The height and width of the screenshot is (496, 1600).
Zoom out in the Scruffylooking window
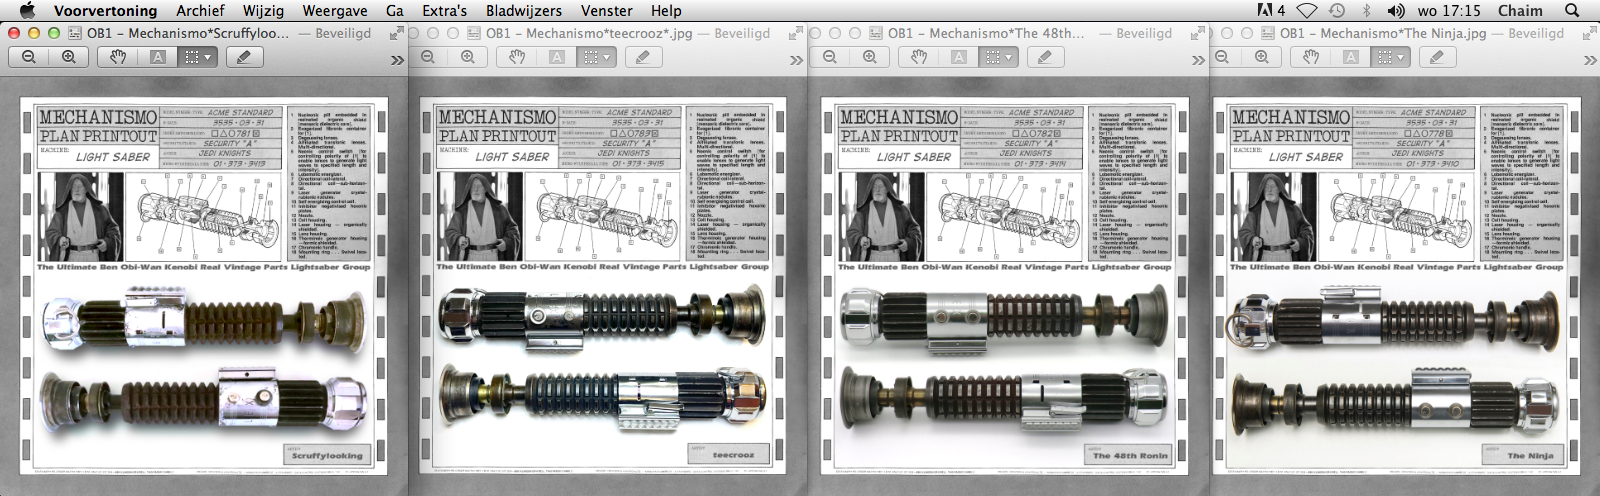coord(29,57)
